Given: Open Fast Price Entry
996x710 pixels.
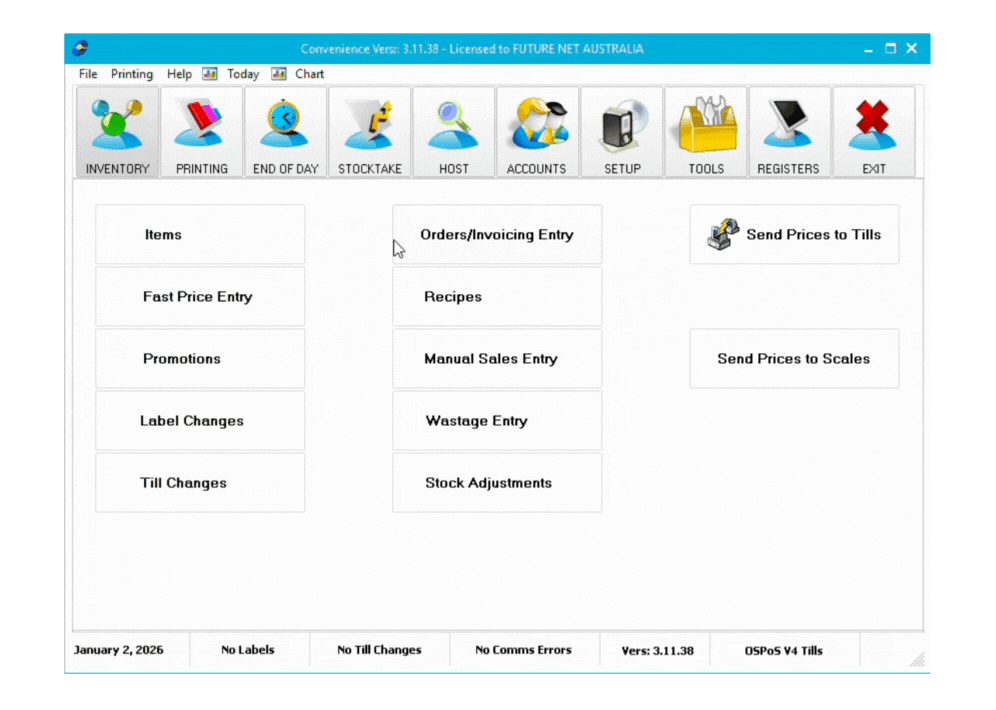Looking at the screenshot, I should click(x=200, y=297).
